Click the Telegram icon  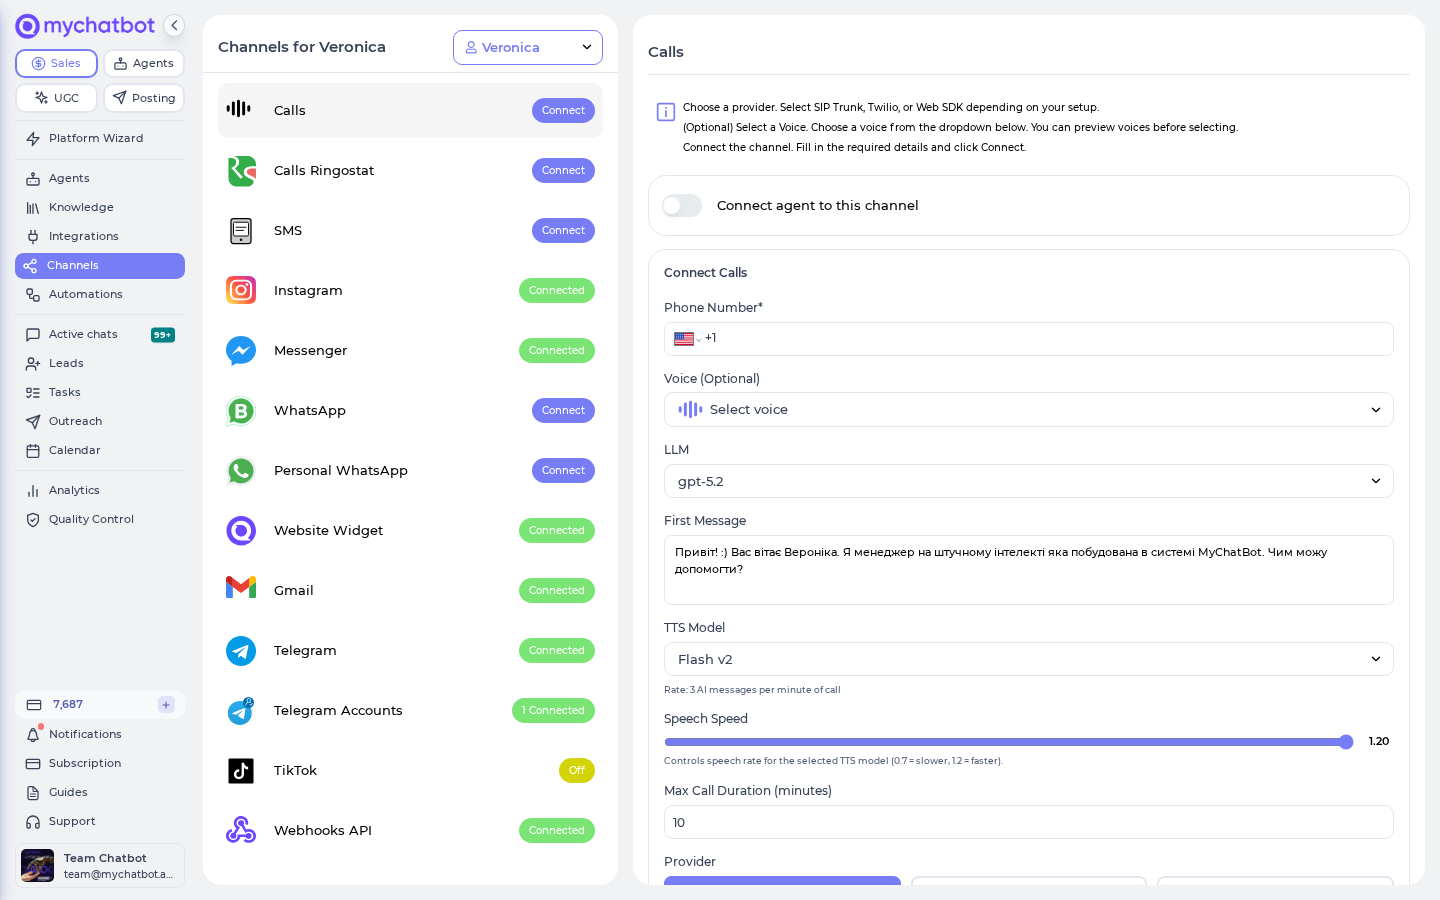[241, 651]
